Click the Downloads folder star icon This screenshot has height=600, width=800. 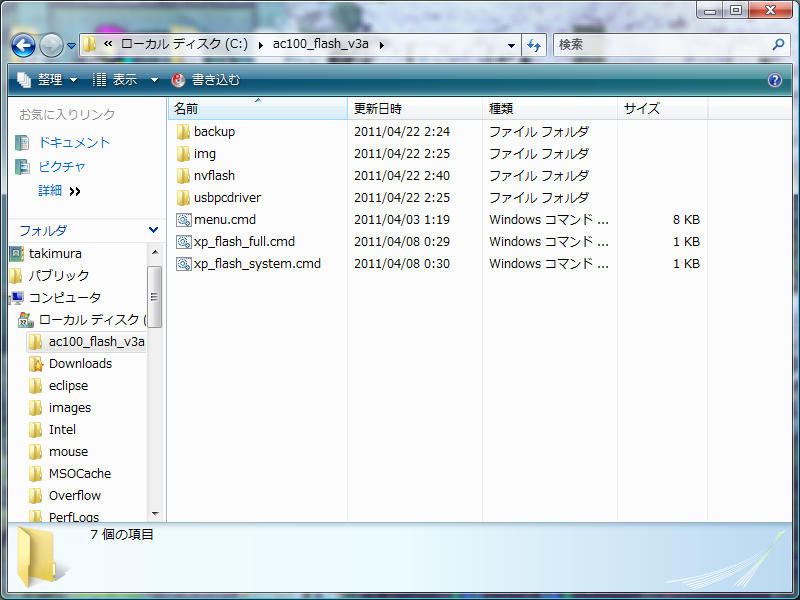[x=36, y=364]
